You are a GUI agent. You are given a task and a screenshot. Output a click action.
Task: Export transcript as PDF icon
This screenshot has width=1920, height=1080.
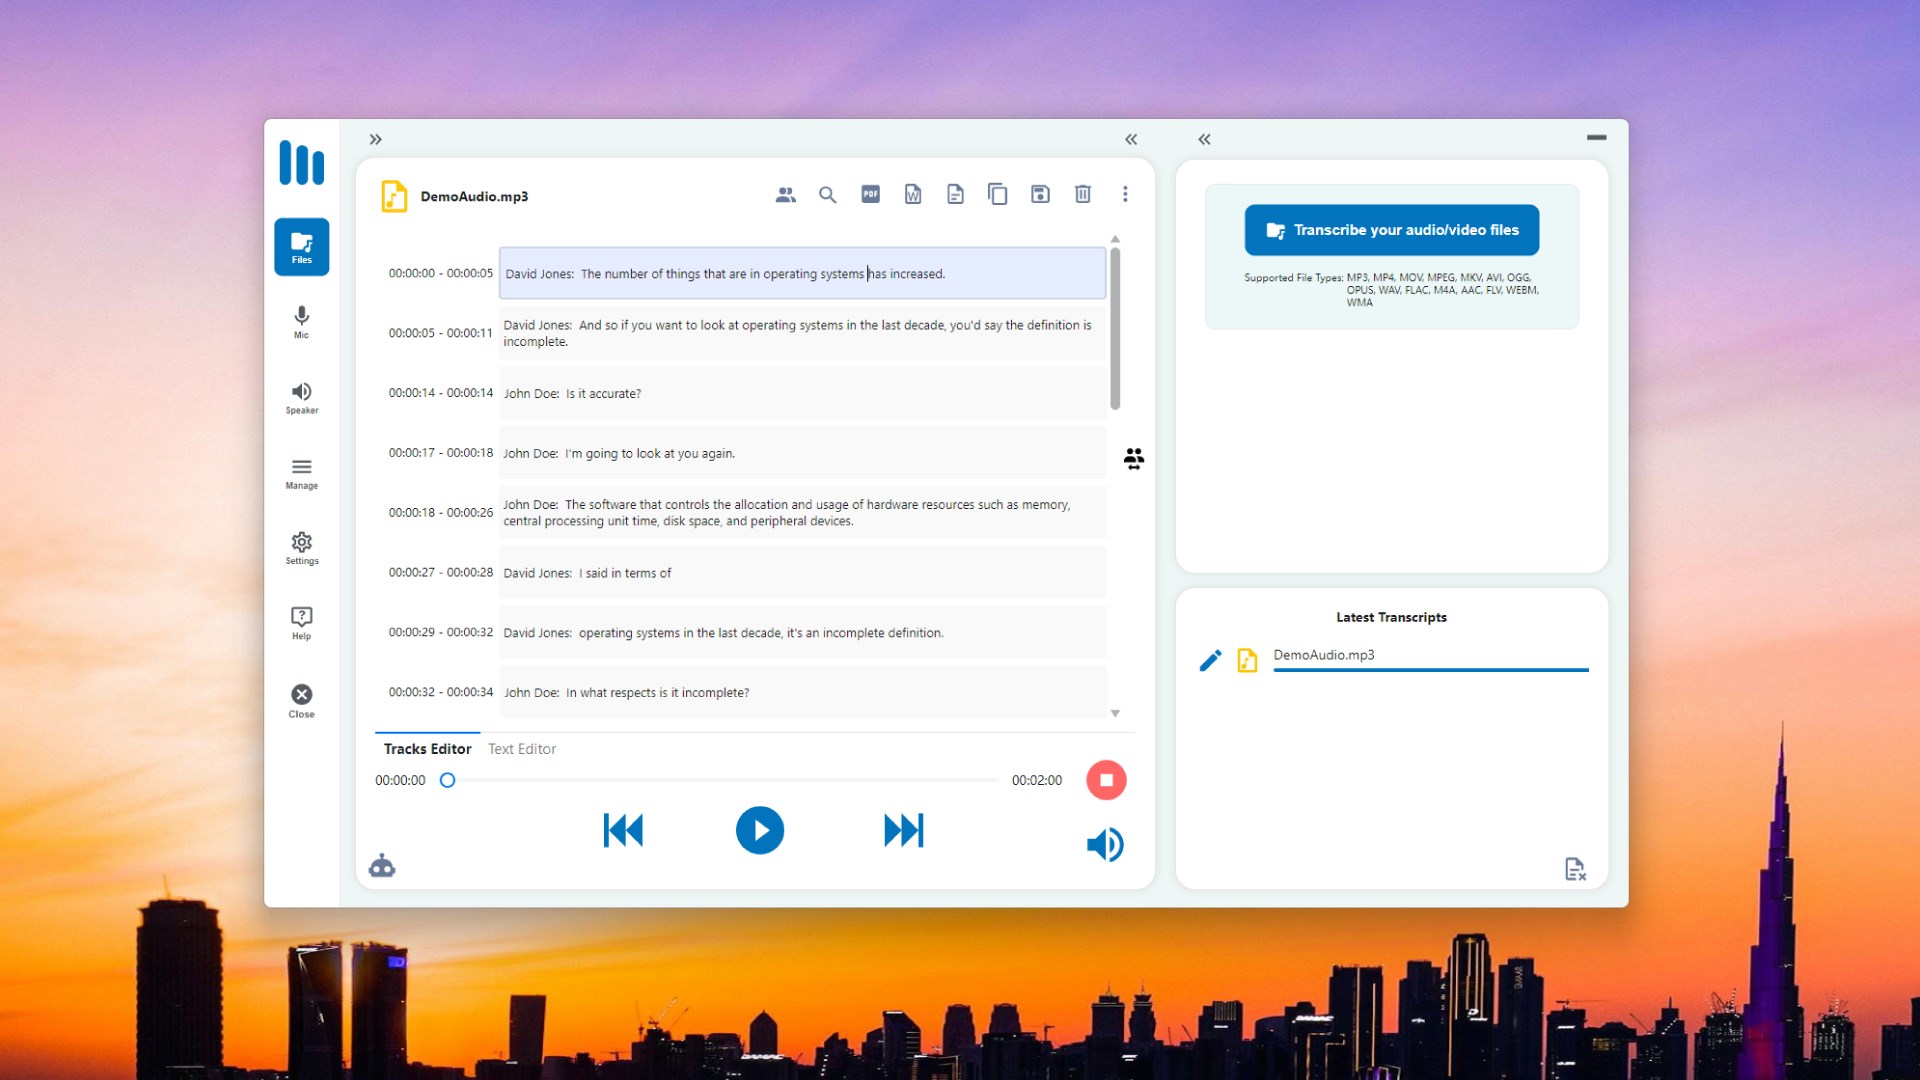870,194
